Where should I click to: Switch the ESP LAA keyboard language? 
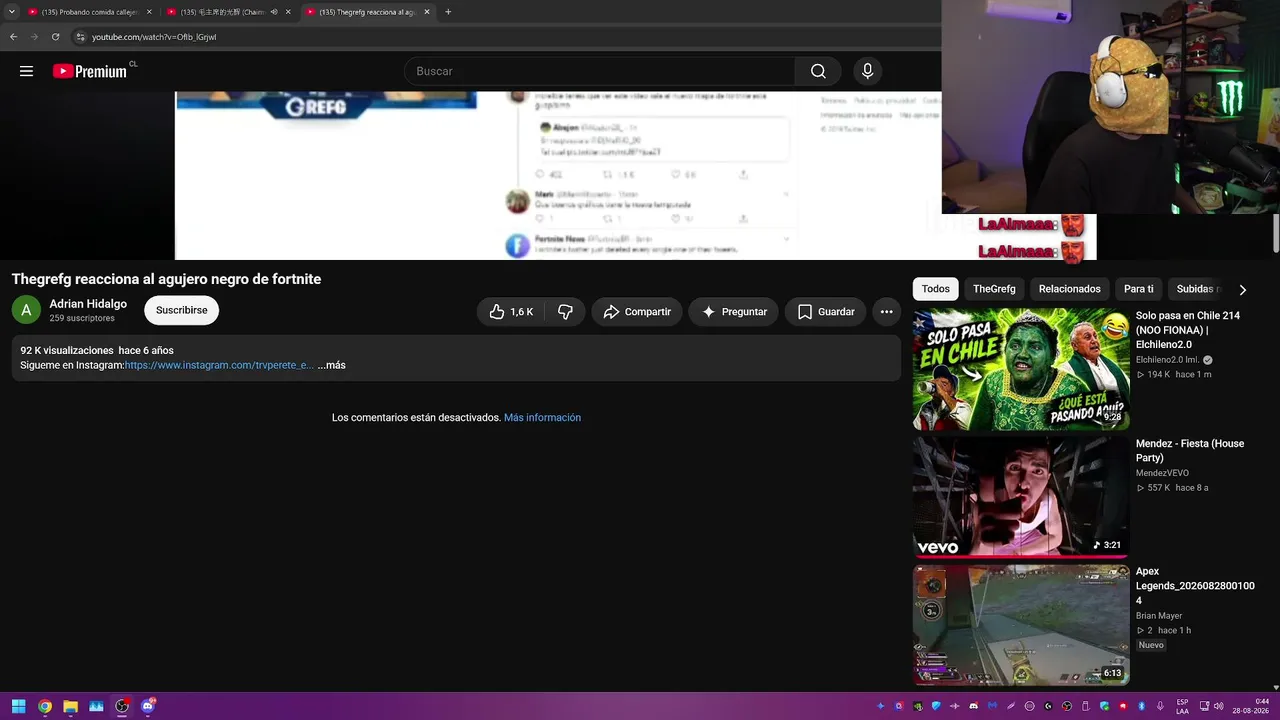(x=1182, y=706)
